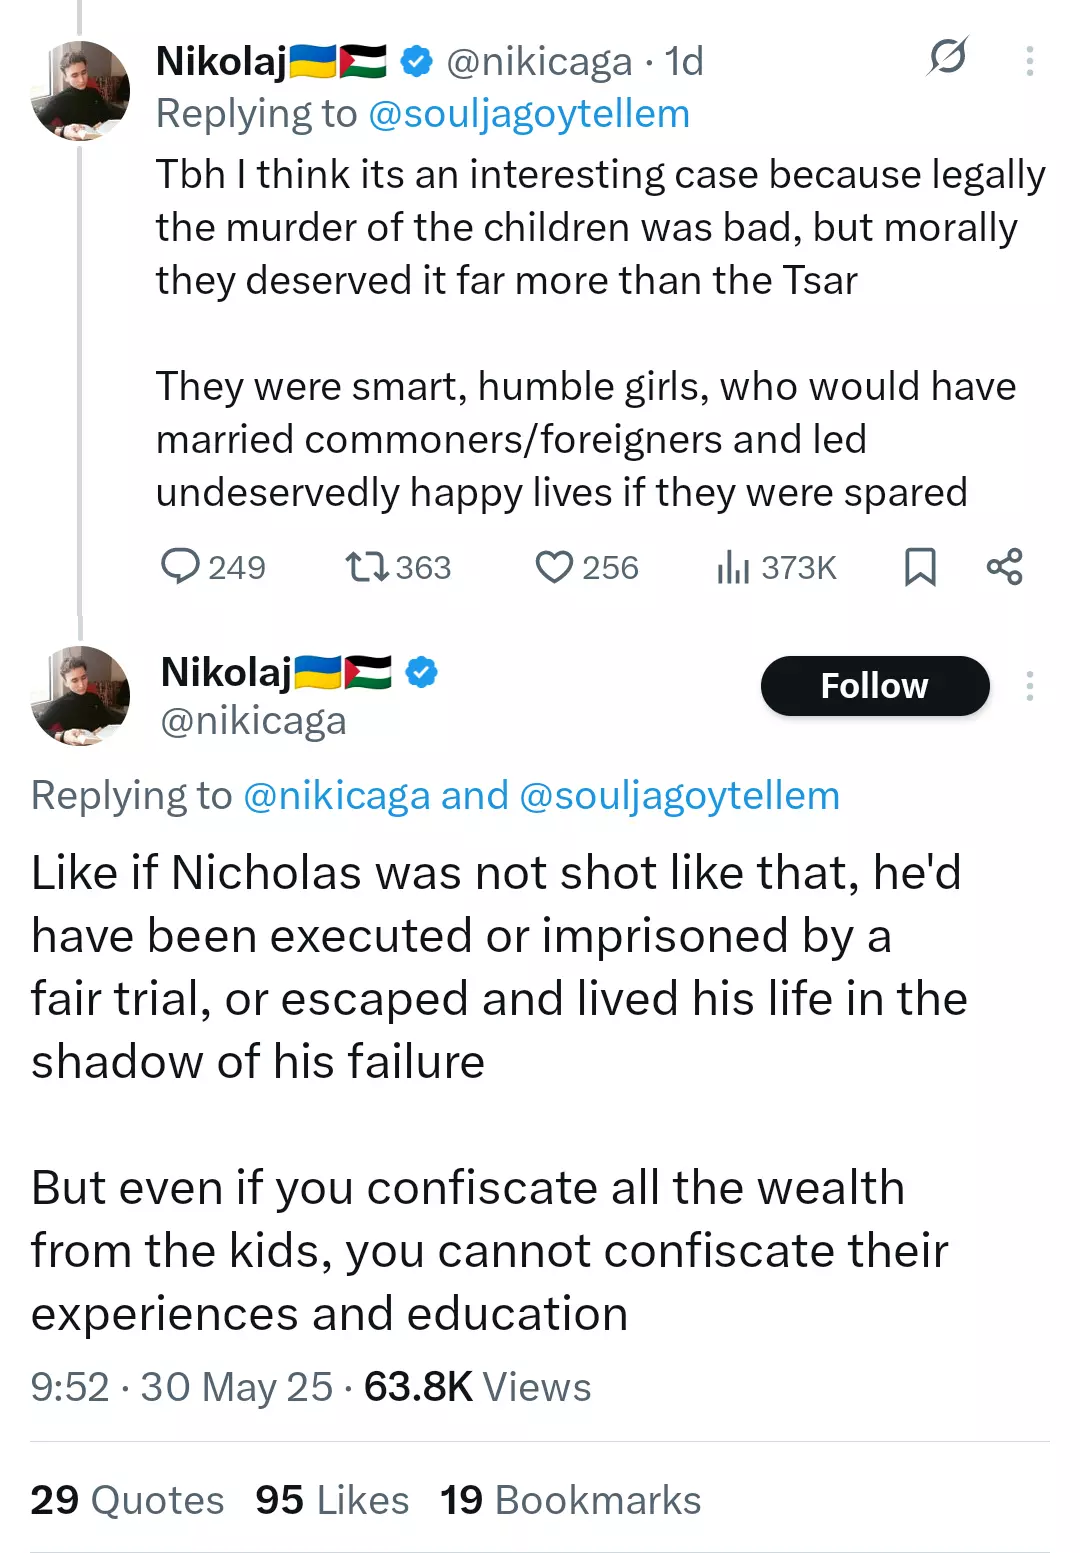Open the reply icon showing 249 comments

pyautogui.click(x=181, y=566)
